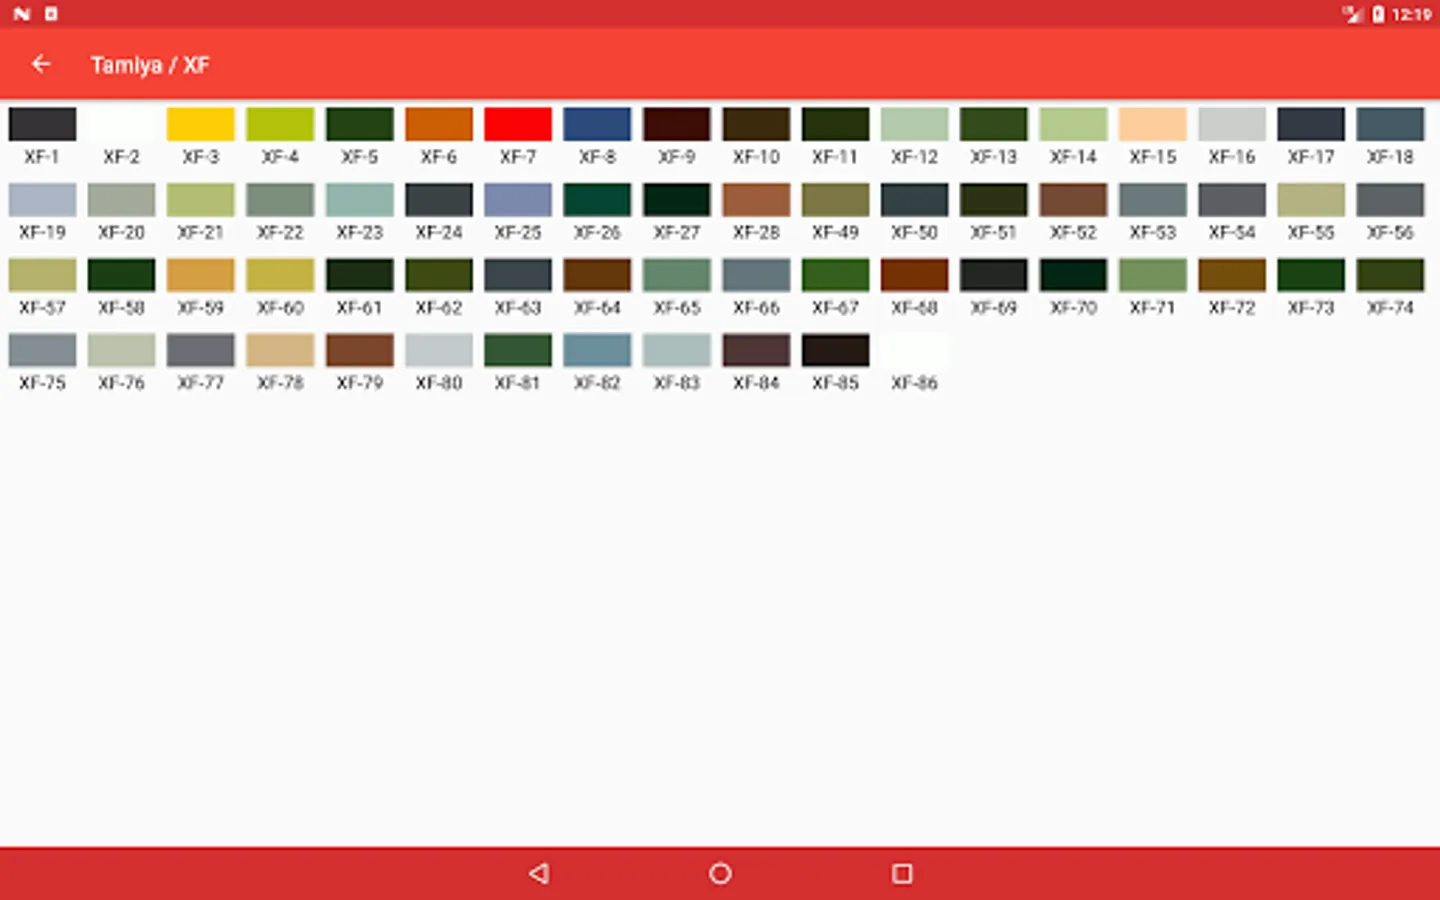Screen dimensions: 1440x900
Task: Select the XF-16 light gray swatch
Action: point(1232,124)
